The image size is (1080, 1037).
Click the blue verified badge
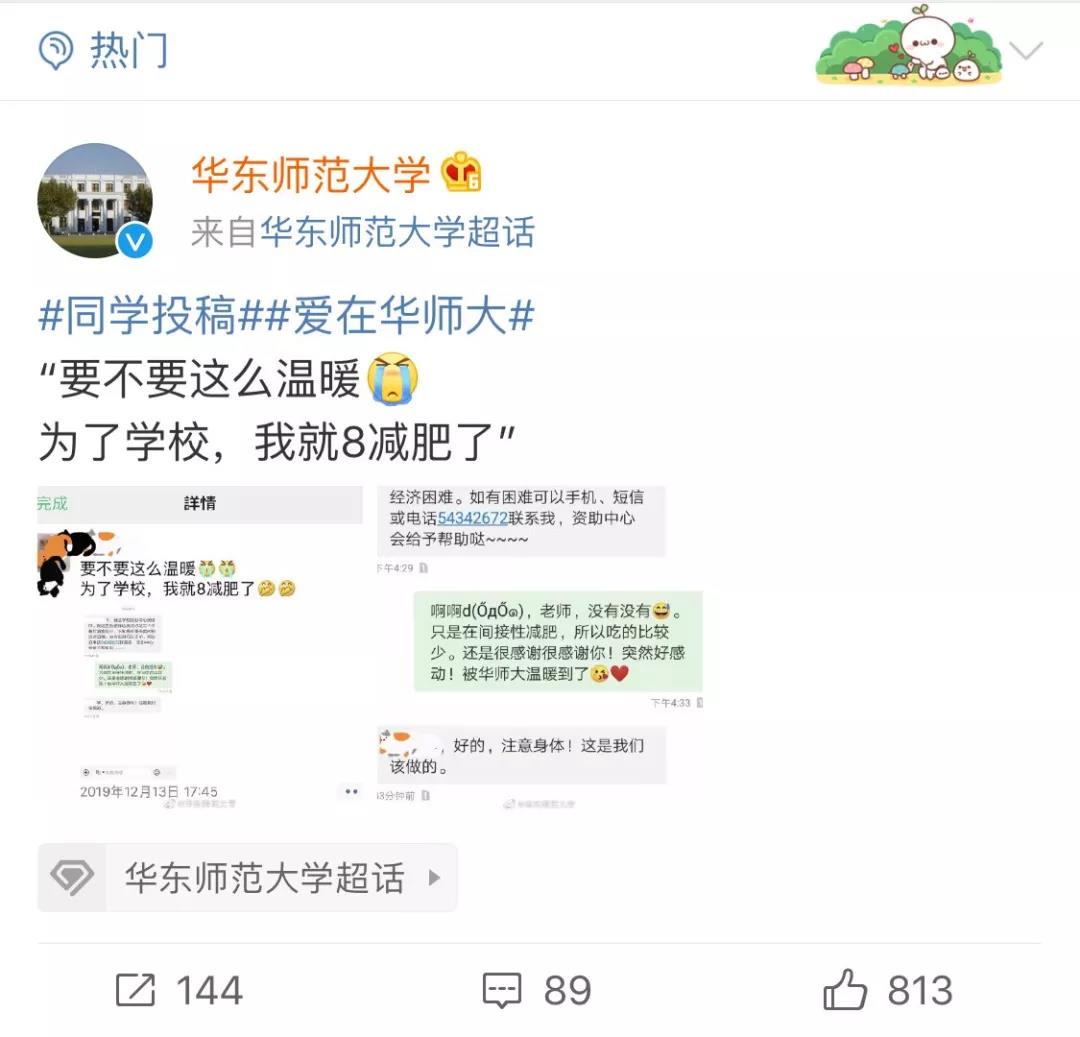pos(134,241)
